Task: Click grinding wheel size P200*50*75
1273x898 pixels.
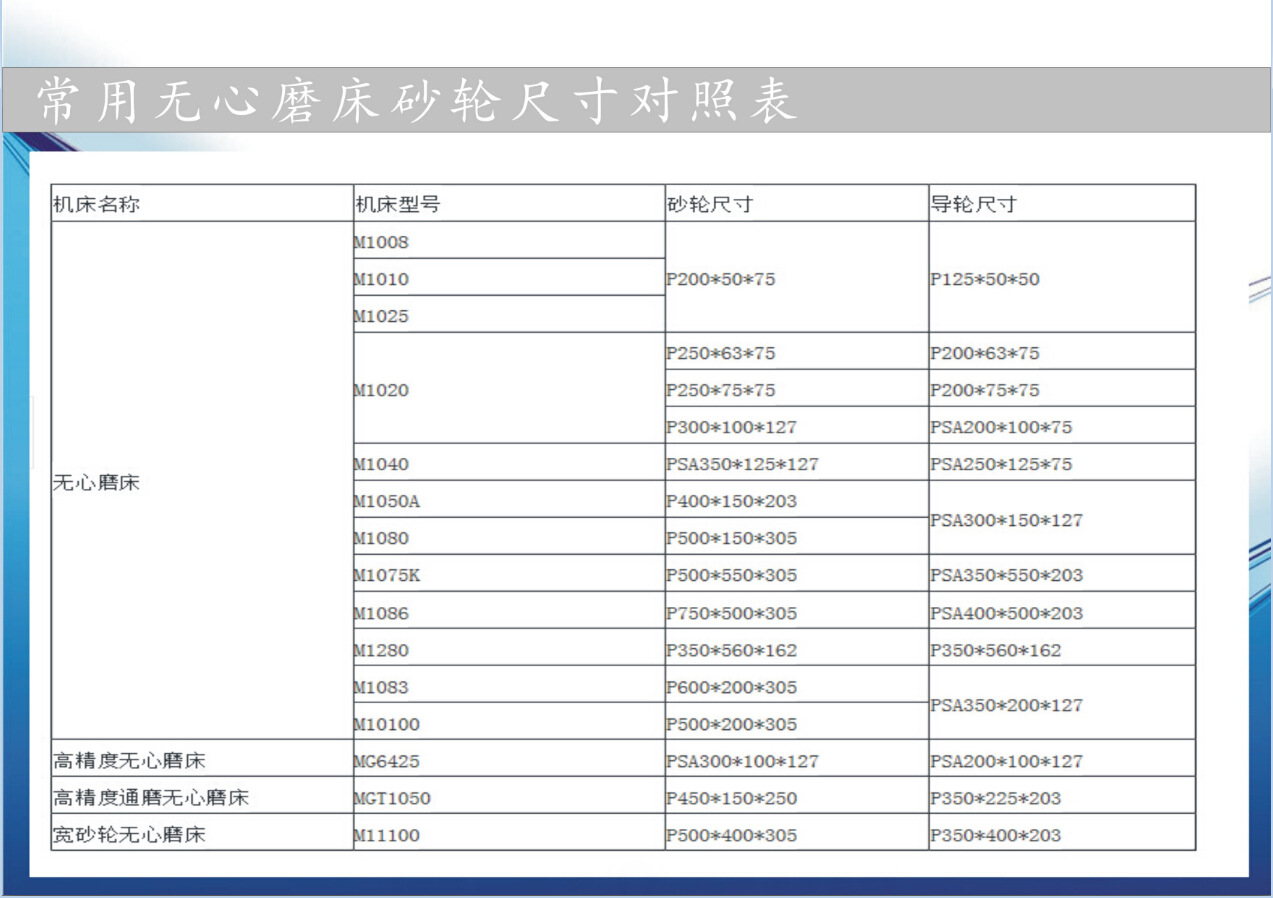Action: pyautogui.click(x=797, y=277)
